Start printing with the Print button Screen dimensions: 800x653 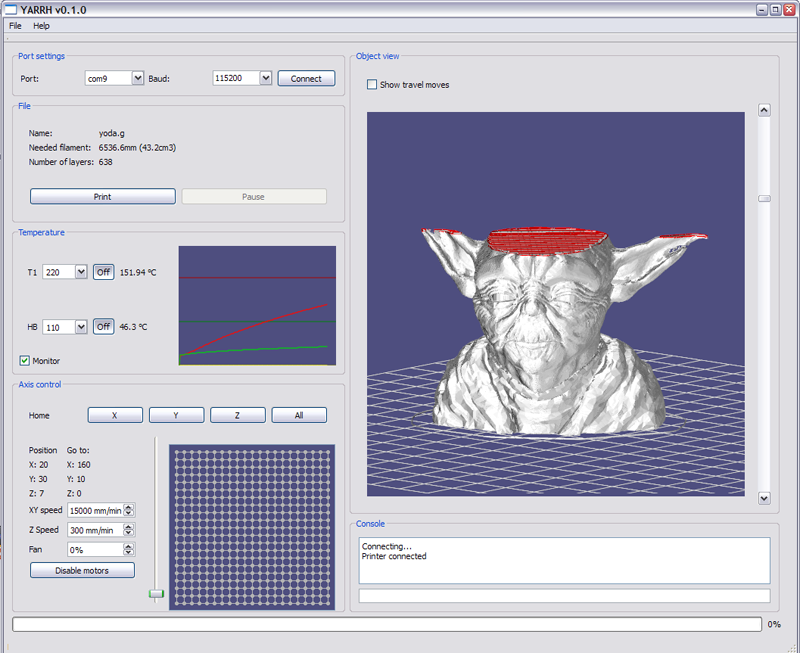[102, 197]
